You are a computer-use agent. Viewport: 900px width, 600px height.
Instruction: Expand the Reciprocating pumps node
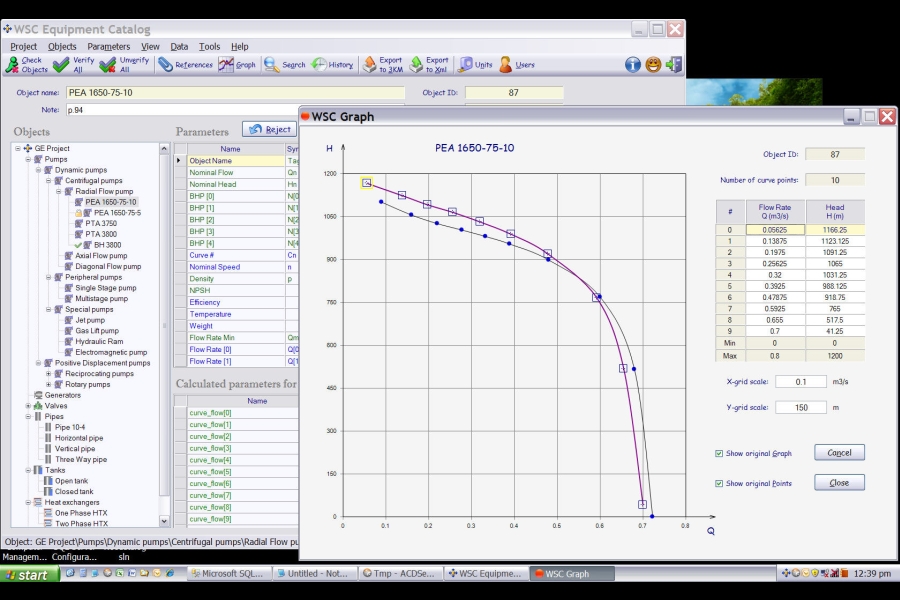(49, 374)
